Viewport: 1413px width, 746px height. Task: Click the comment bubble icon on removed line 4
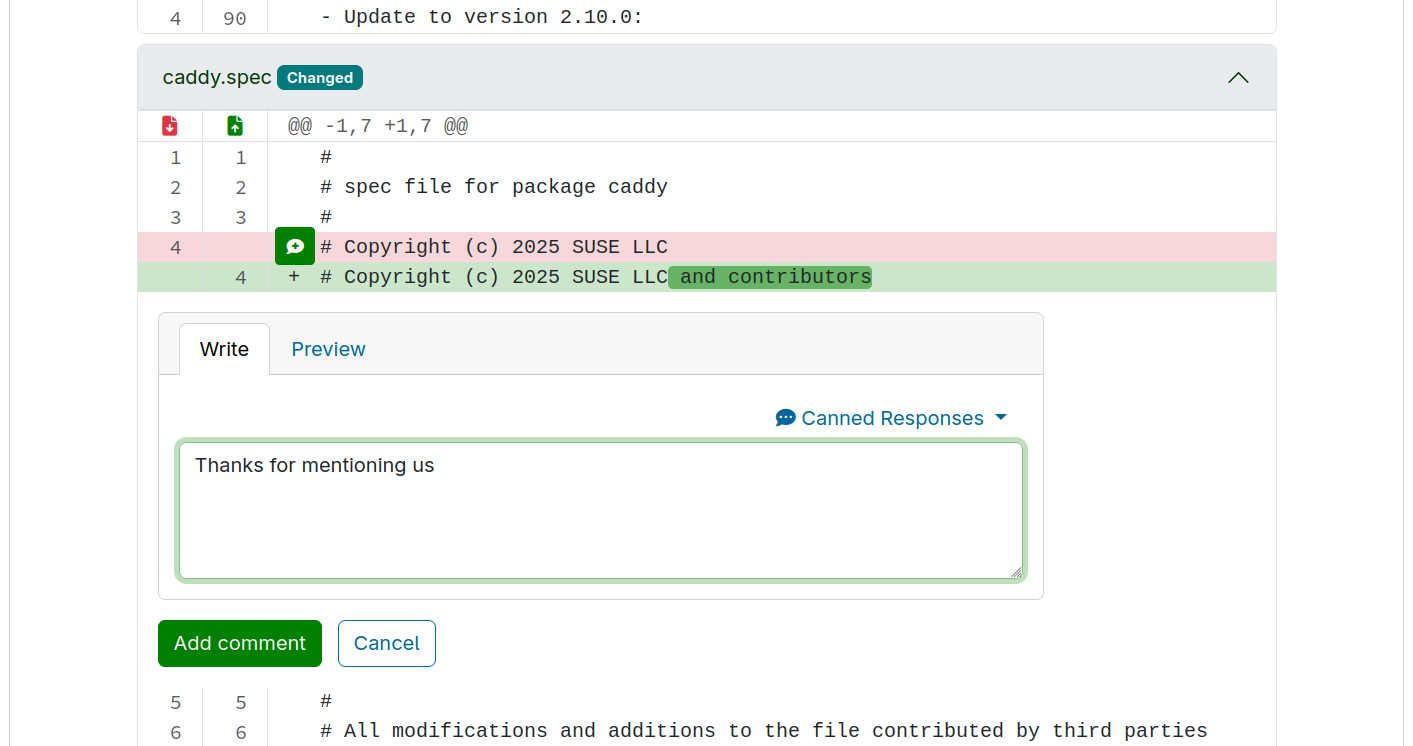(x=295, y=247)
